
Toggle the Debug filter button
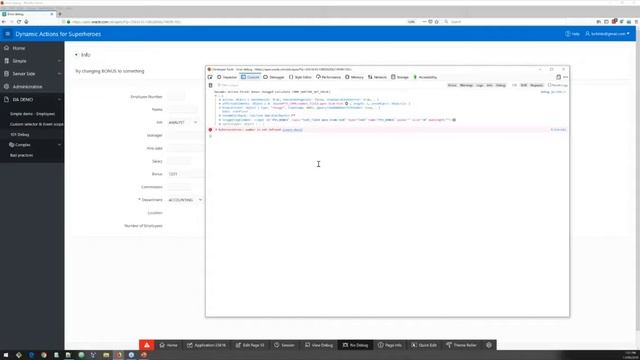[501, 85]
